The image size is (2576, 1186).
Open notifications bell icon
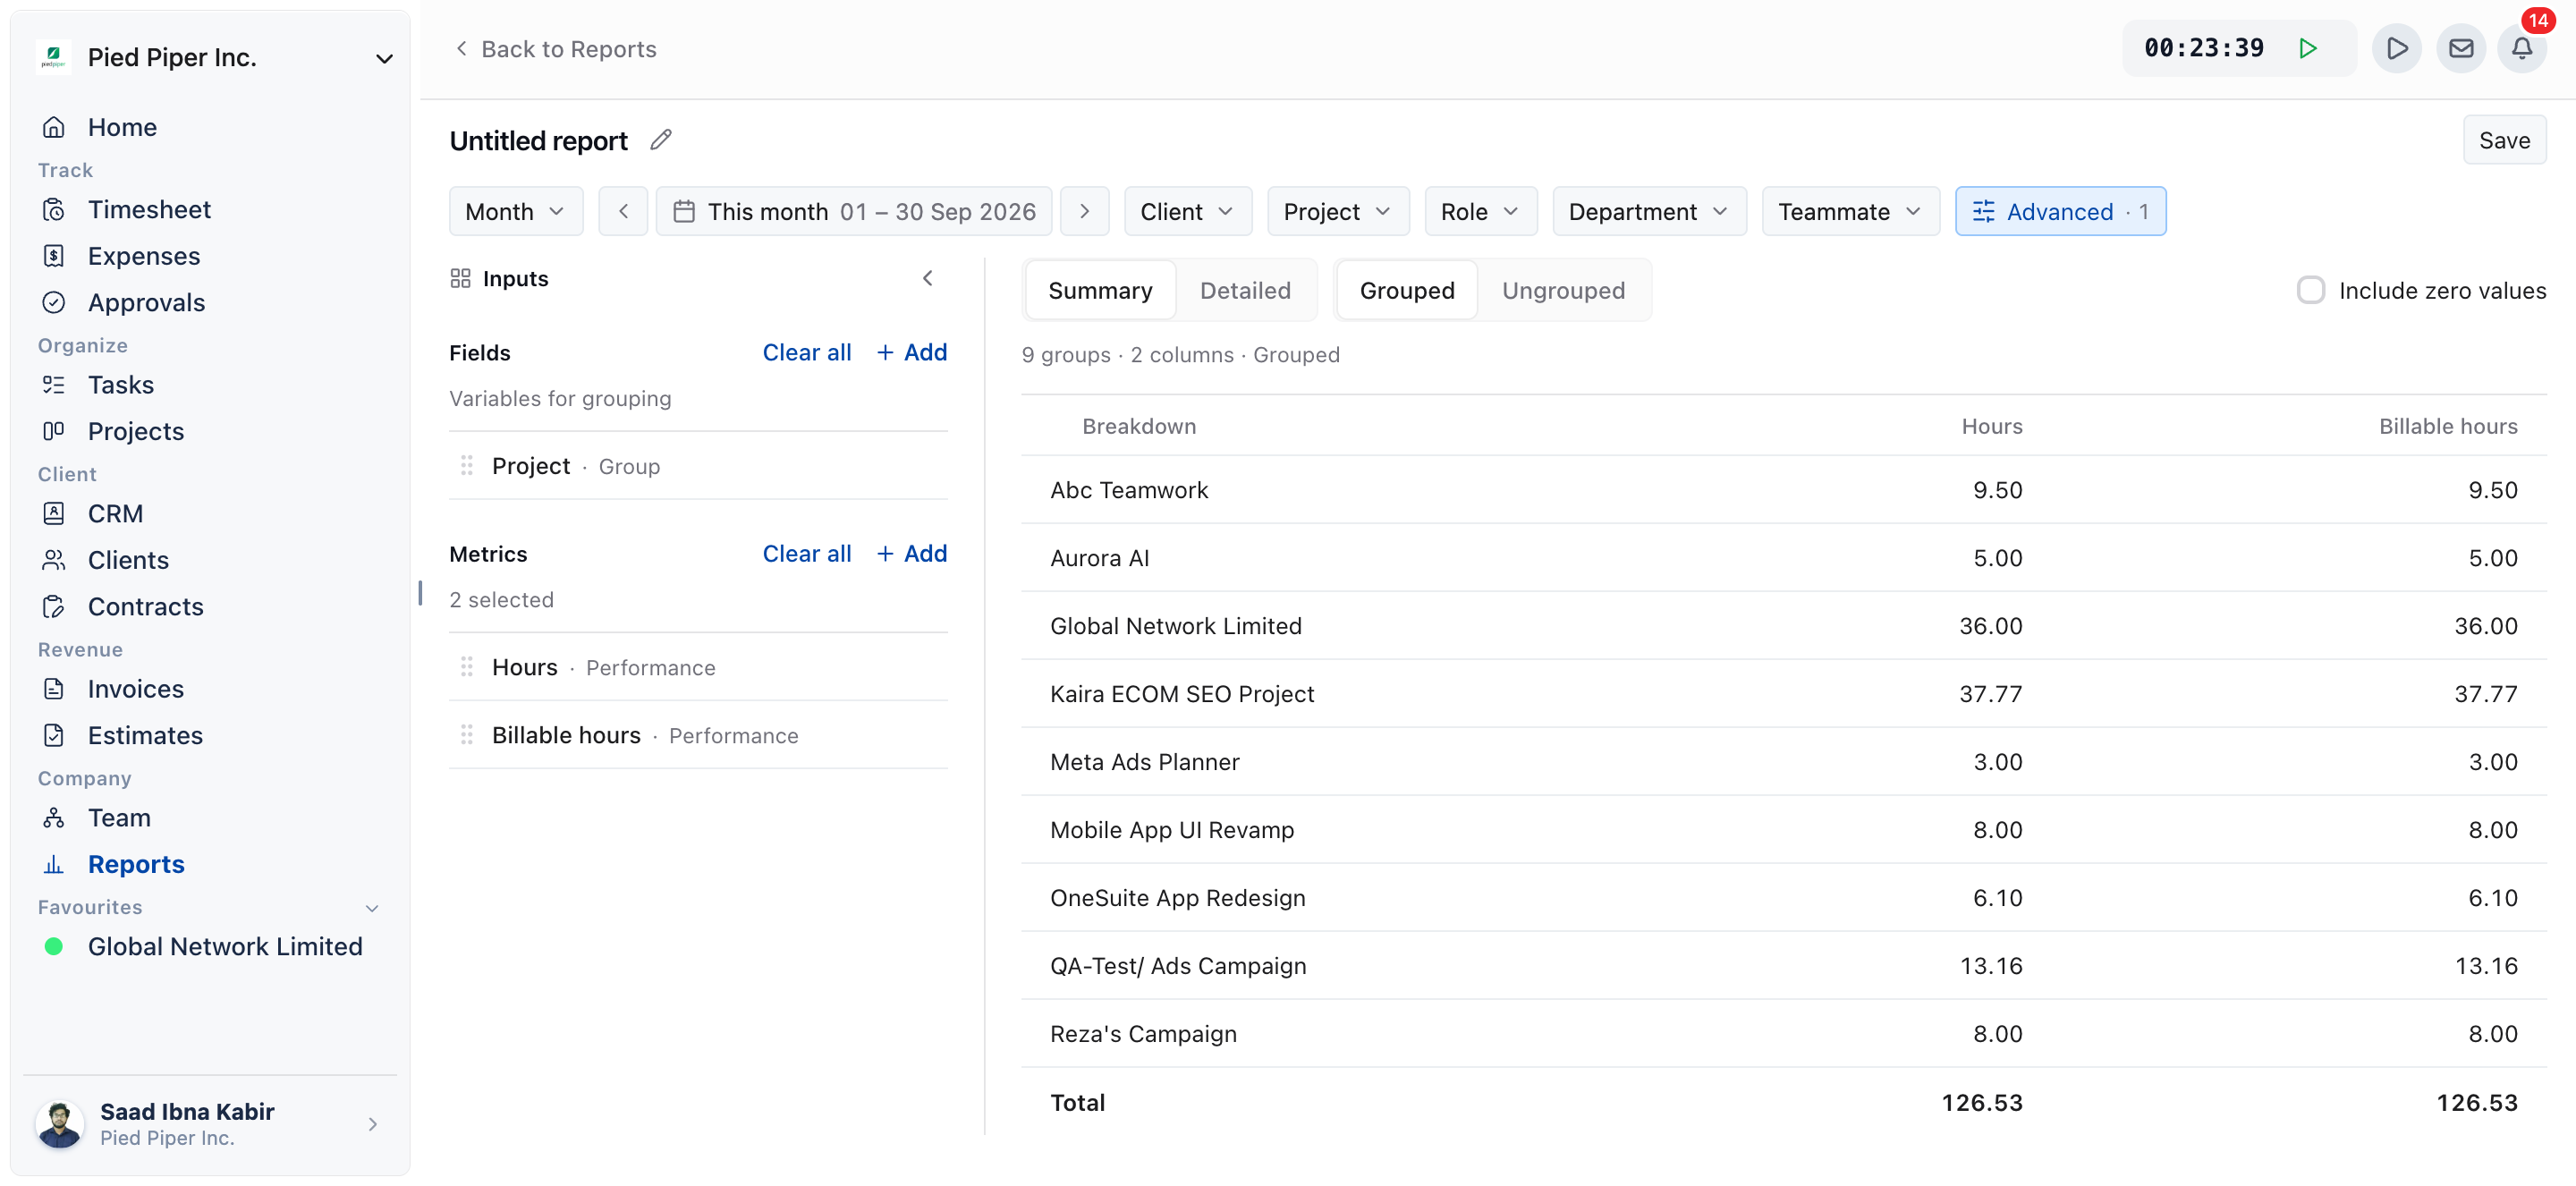(x=2522, y=48)
